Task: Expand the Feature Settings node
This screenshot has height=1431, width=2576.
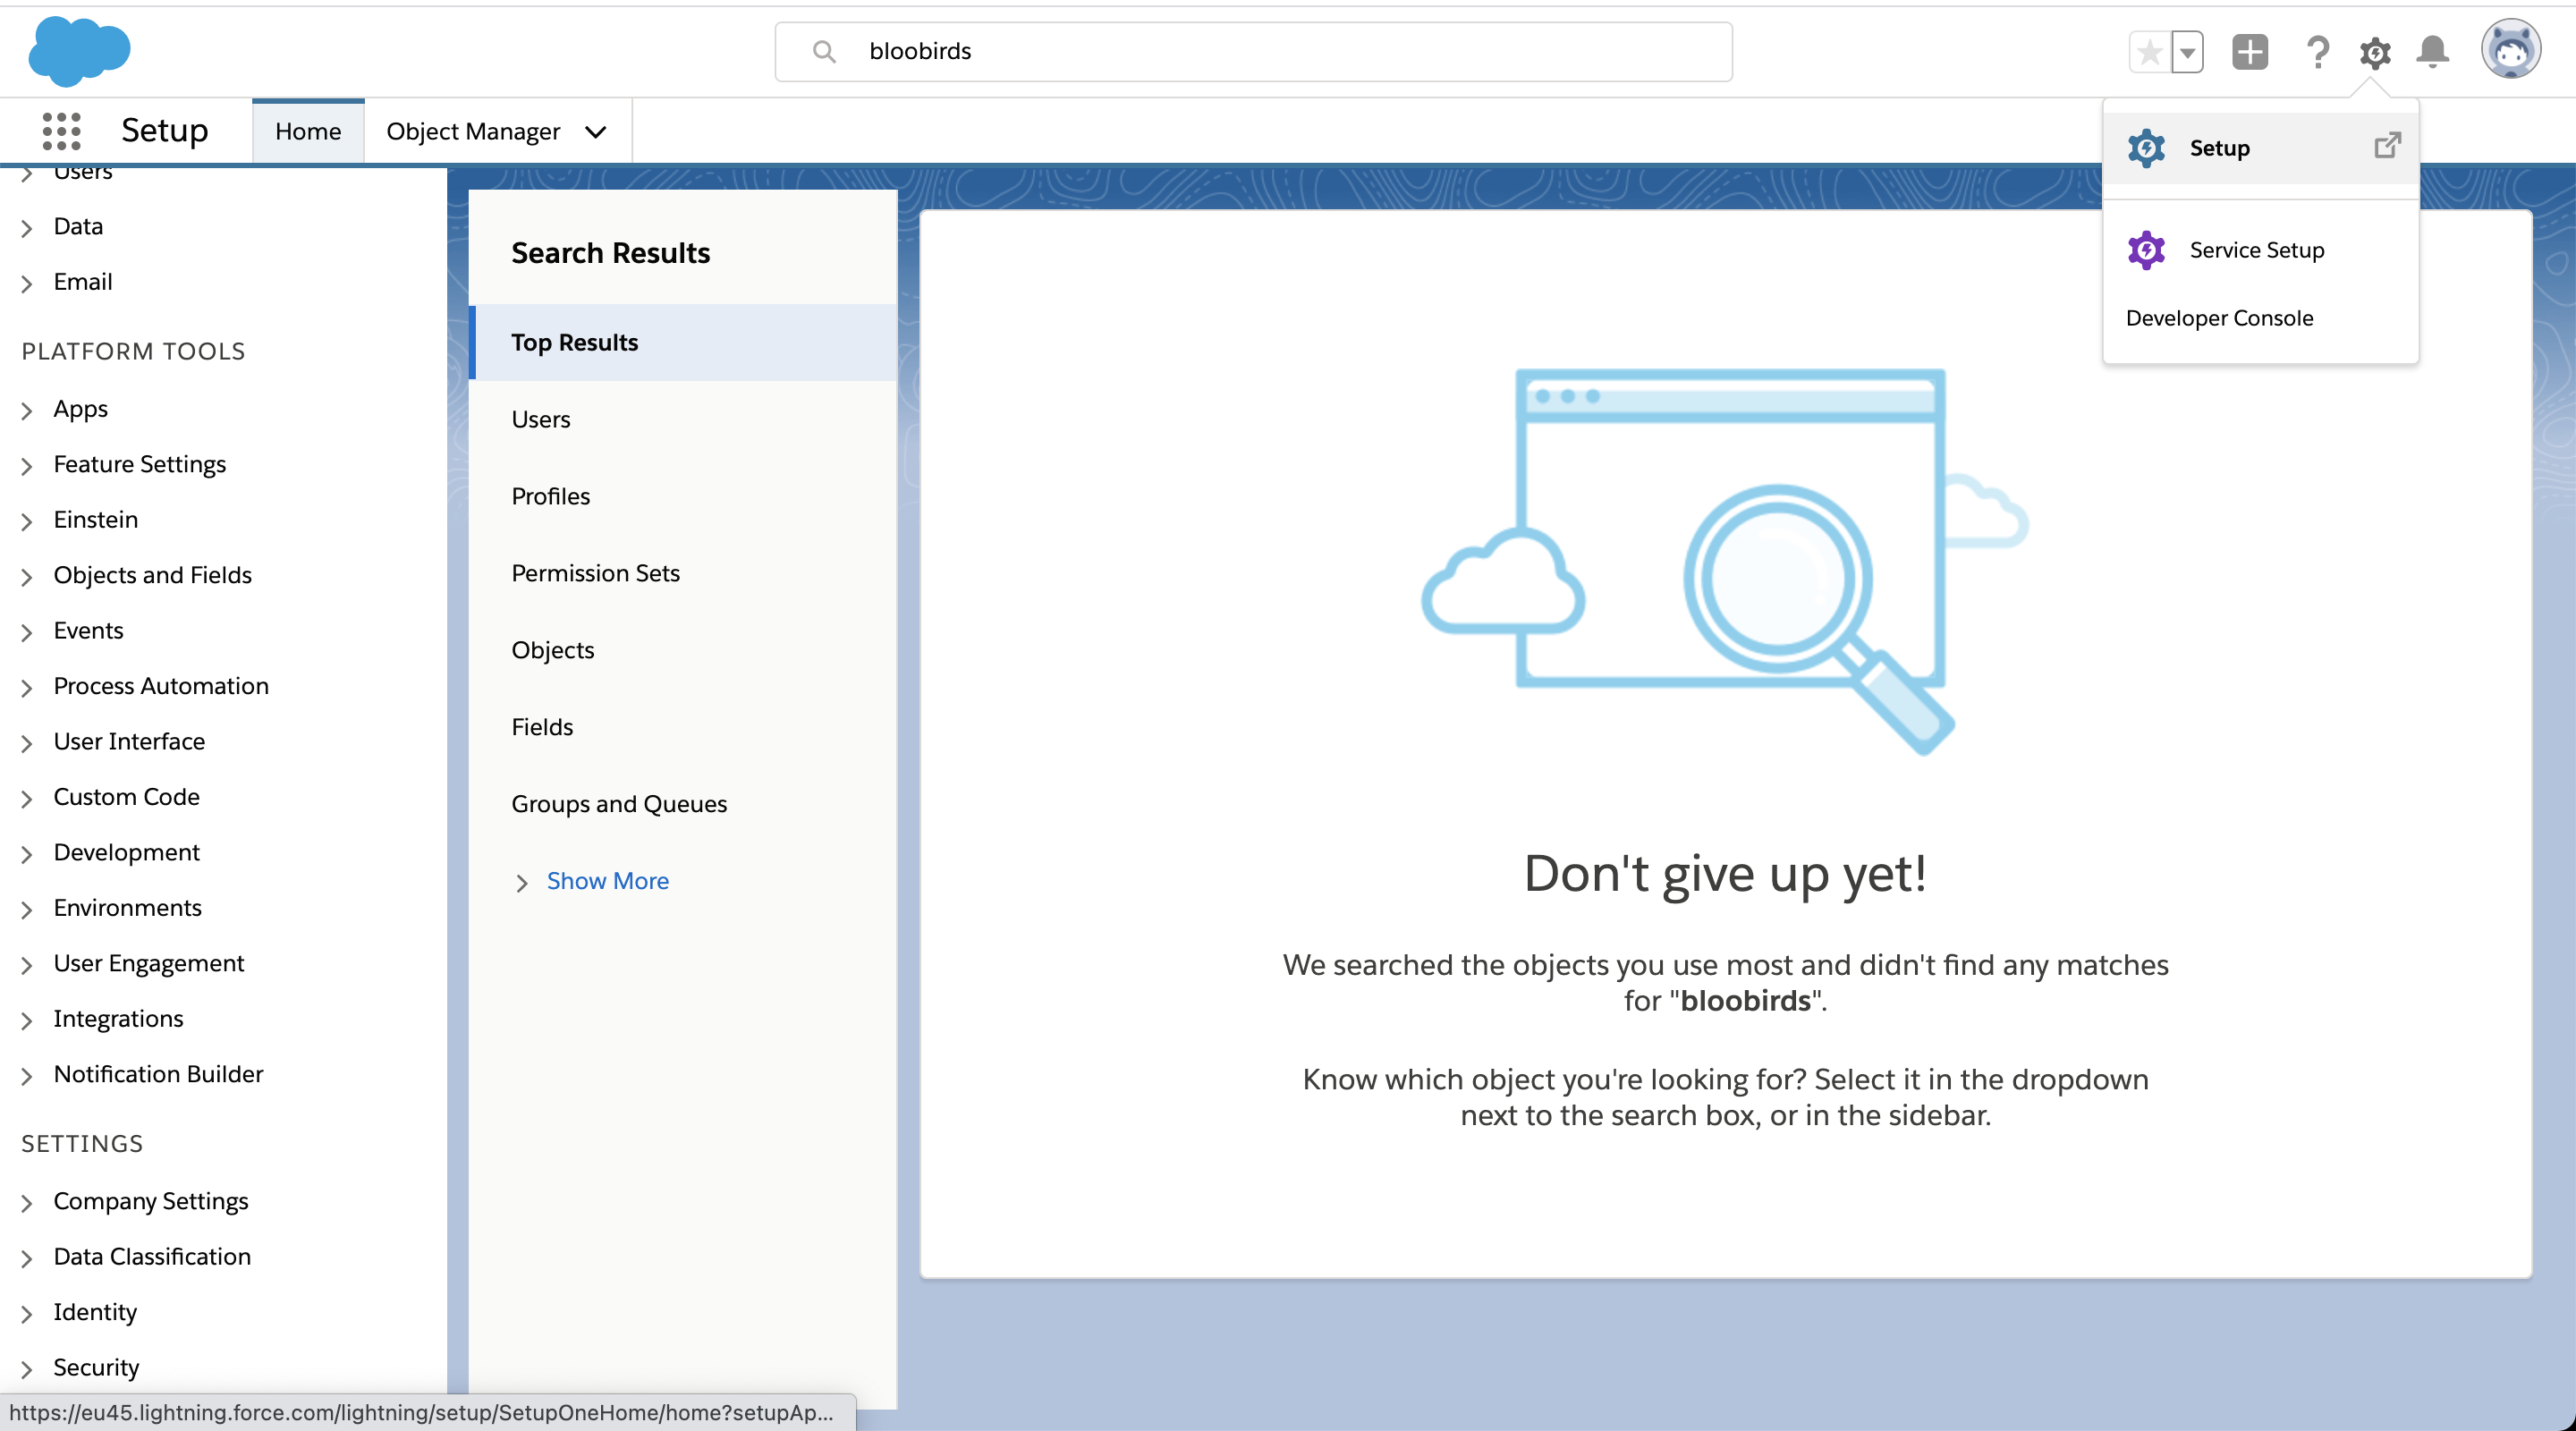Action: click(x=27, y=466)
